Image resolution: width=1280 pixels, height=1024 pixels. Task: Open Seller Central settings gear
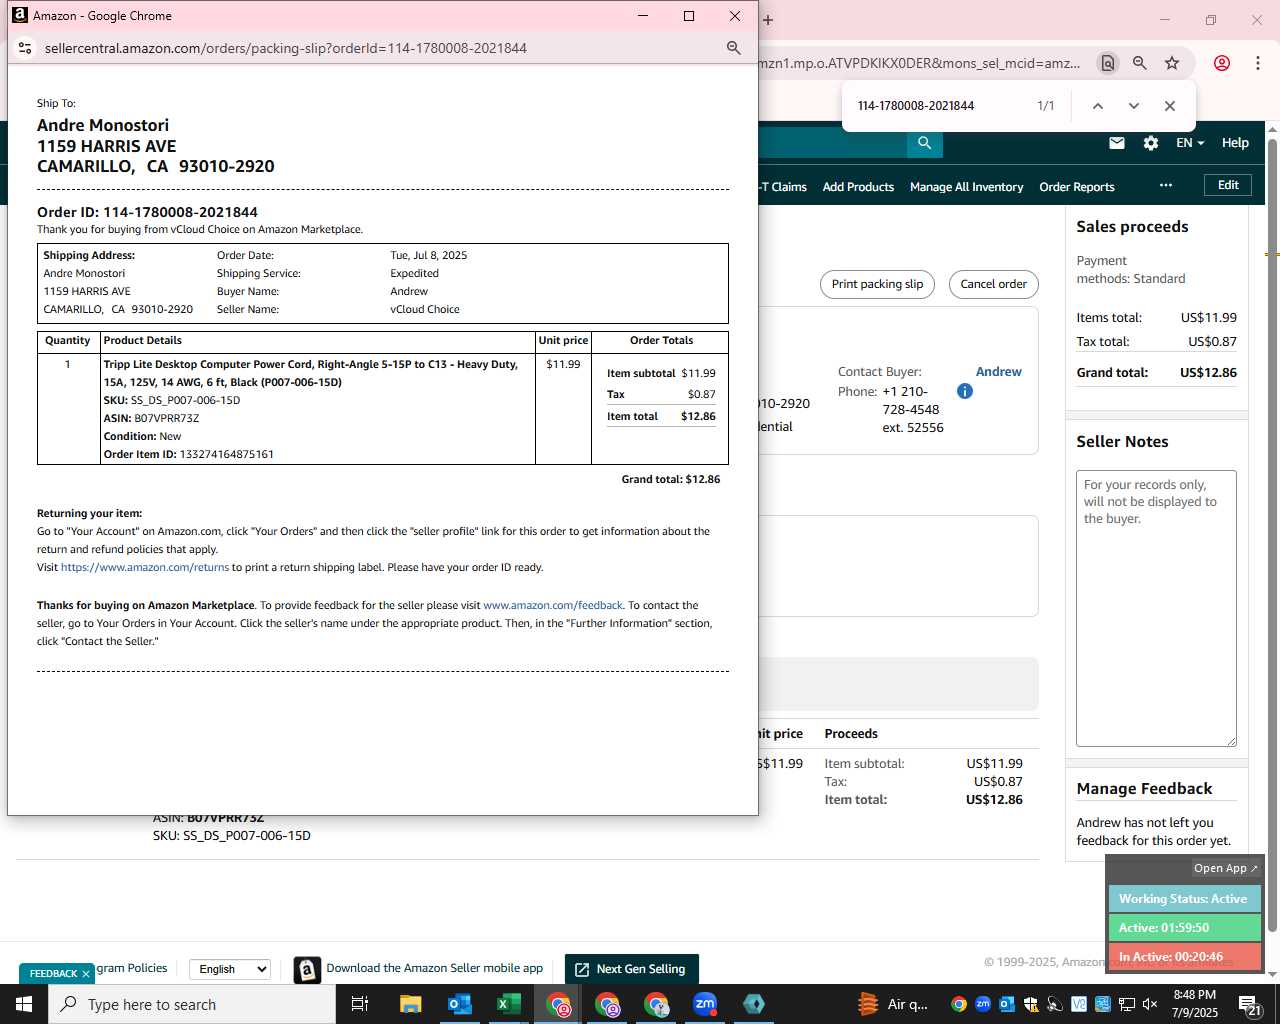click(x=1151, y=143)
